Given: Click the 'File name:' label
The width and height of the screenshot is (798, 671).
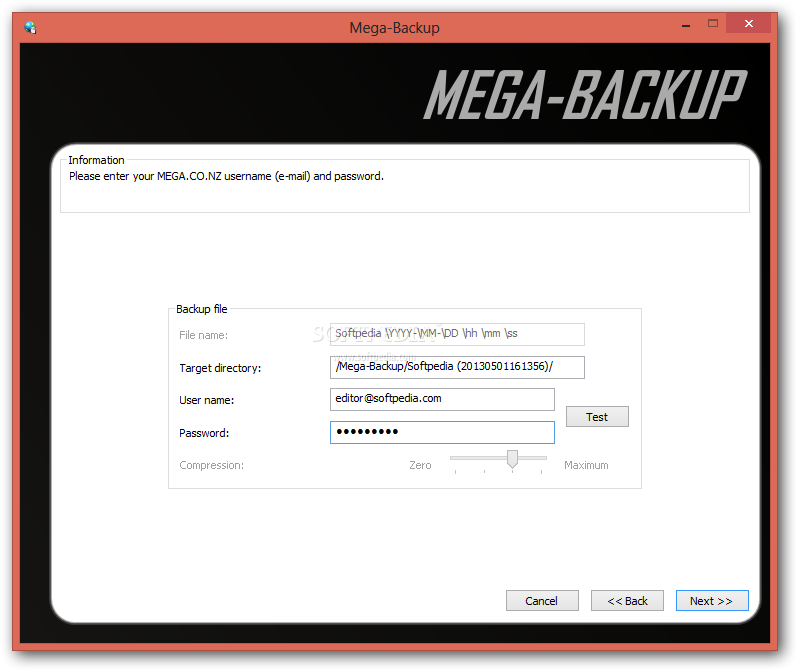Looking at the screenshot, I should pos(204,335).
